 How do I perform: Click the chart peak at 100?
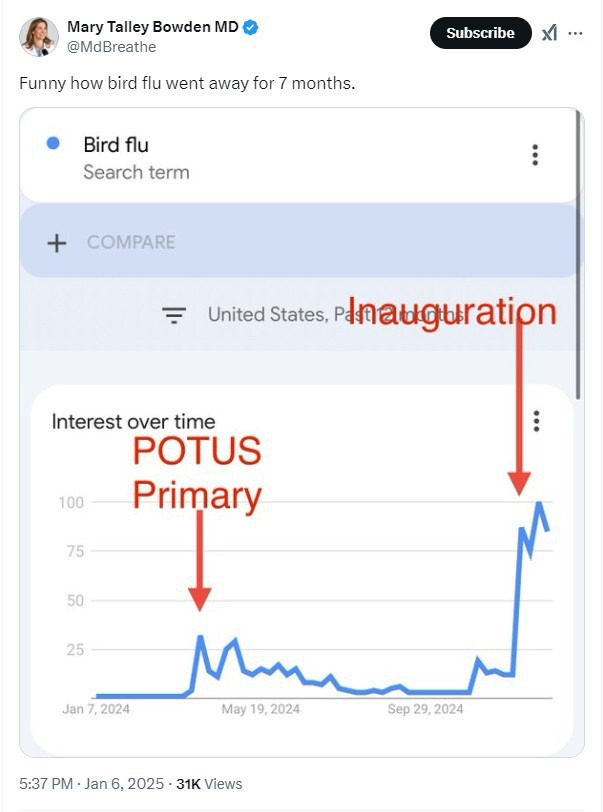539,502
